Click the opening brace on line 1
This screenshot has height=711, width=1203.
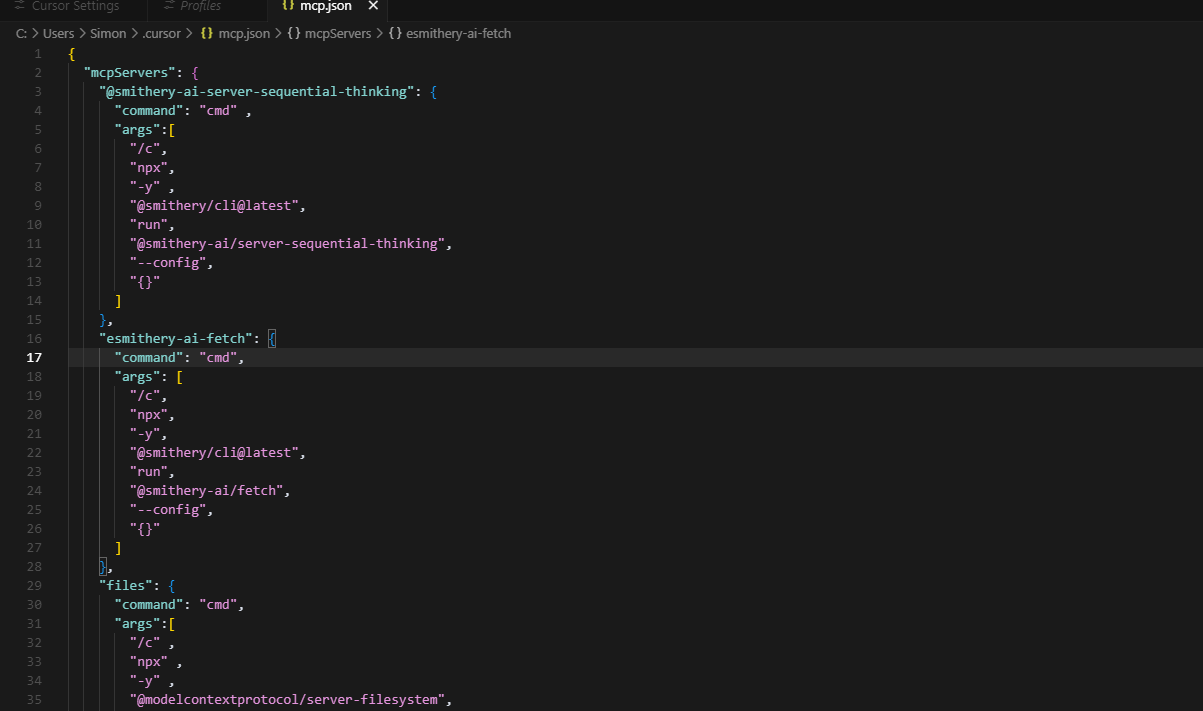coord(72,53)
